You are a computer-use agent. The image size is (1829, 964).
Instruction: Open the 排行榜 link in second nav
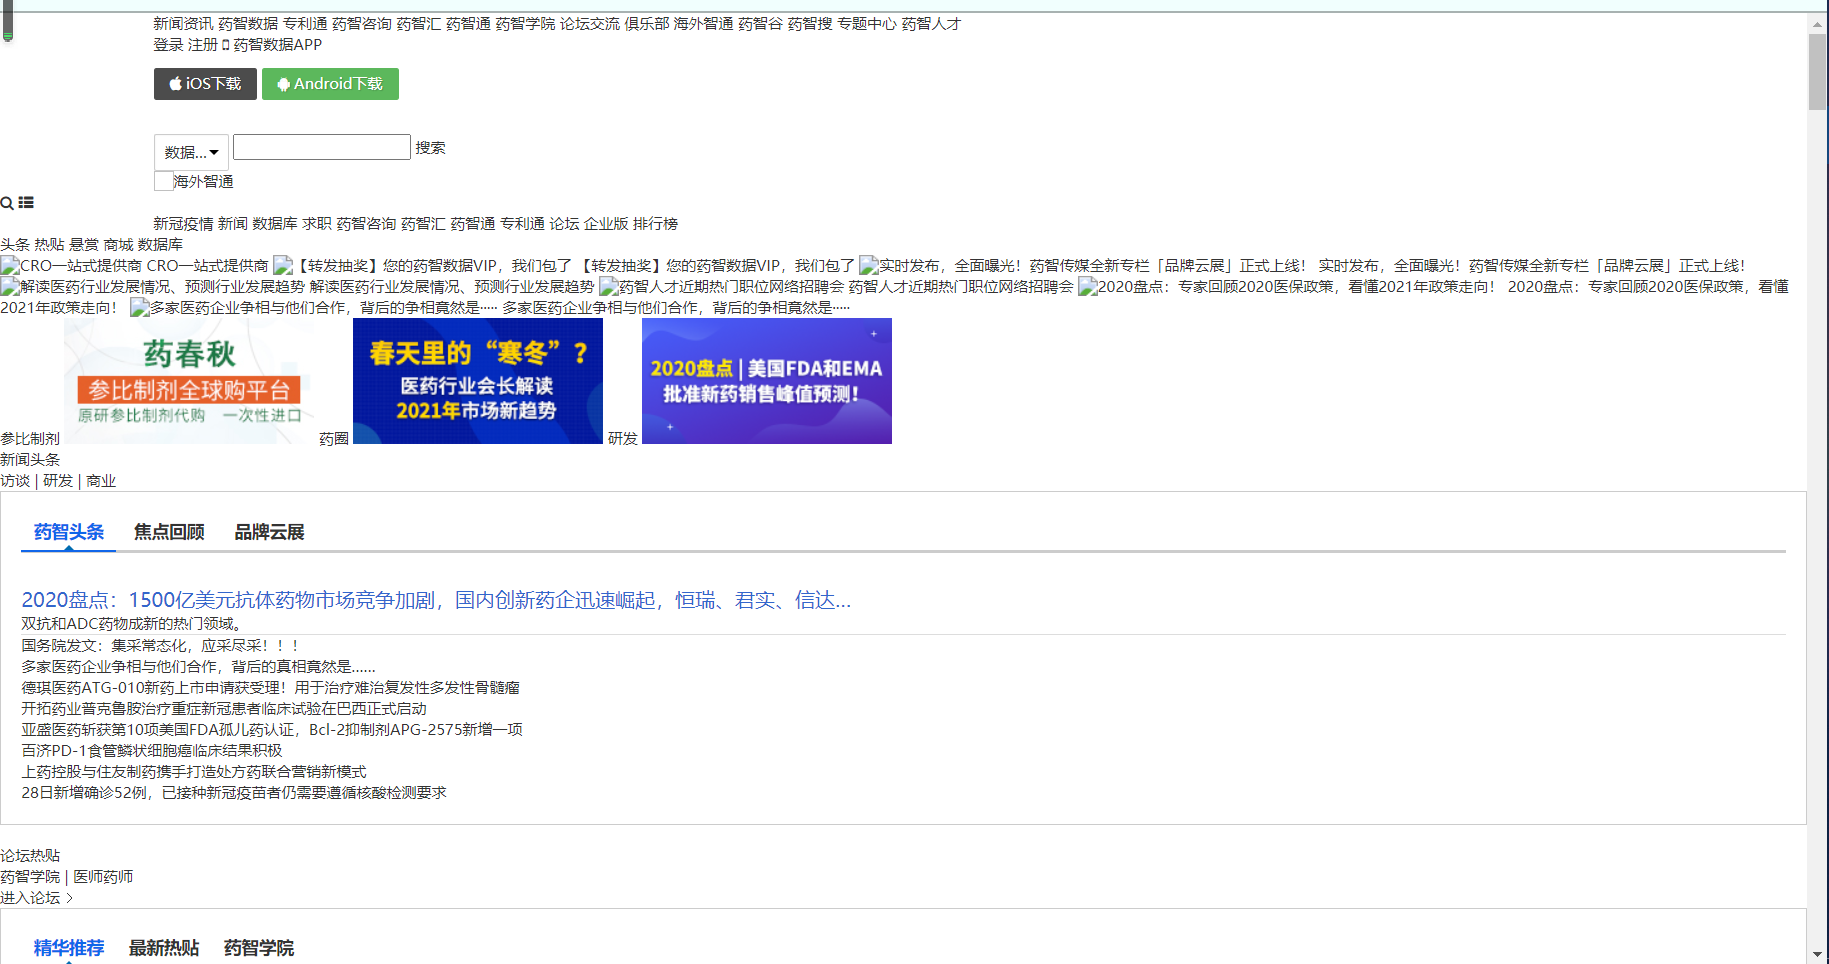point(655,224)
